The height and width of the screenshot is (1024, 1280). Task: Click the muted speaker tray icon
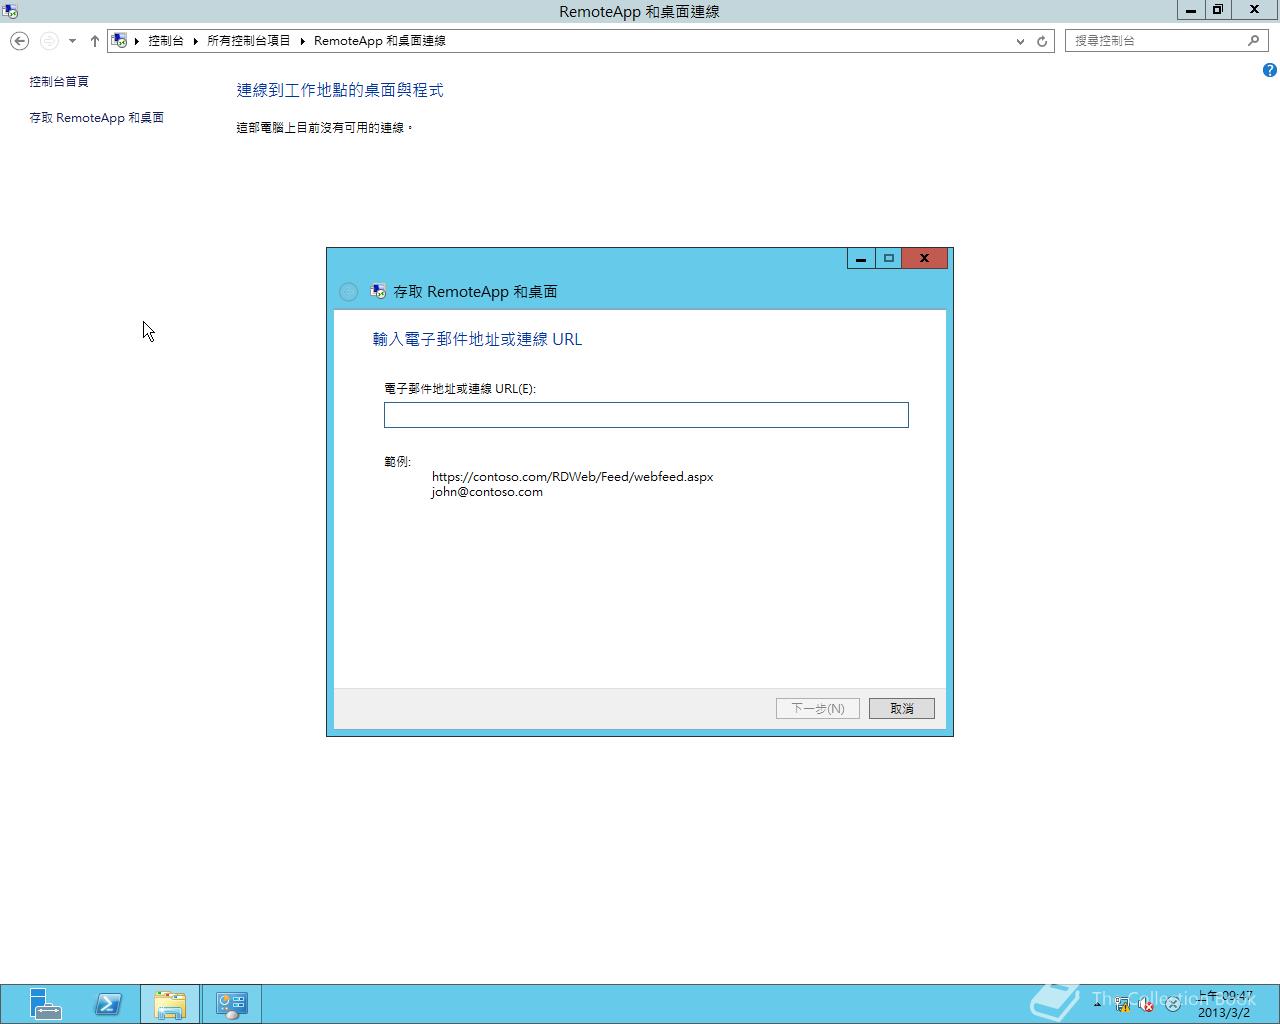point(1147,1004)
